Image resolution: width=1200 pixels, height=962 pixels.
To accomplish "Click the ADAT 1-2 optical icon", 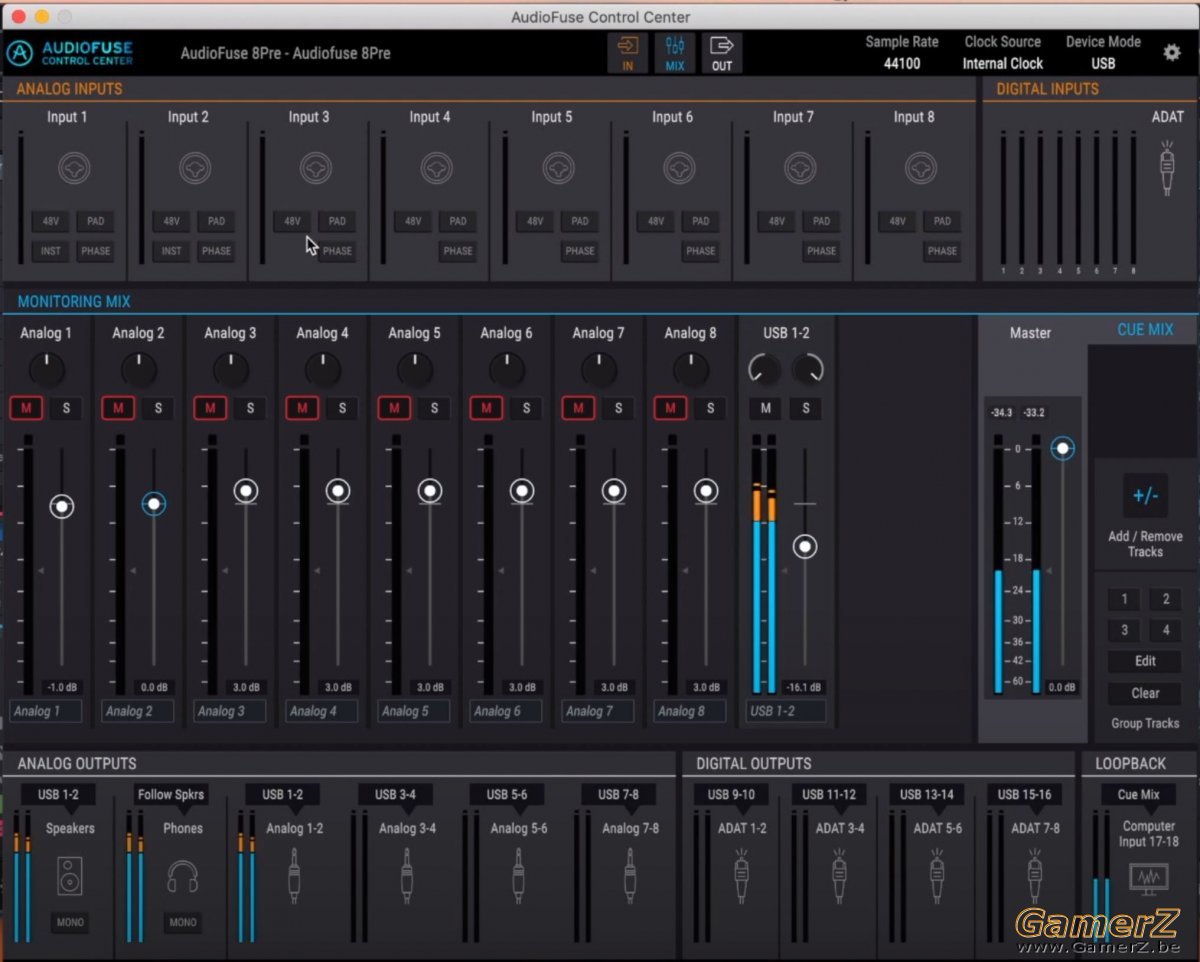I will (x=741, y=875).
